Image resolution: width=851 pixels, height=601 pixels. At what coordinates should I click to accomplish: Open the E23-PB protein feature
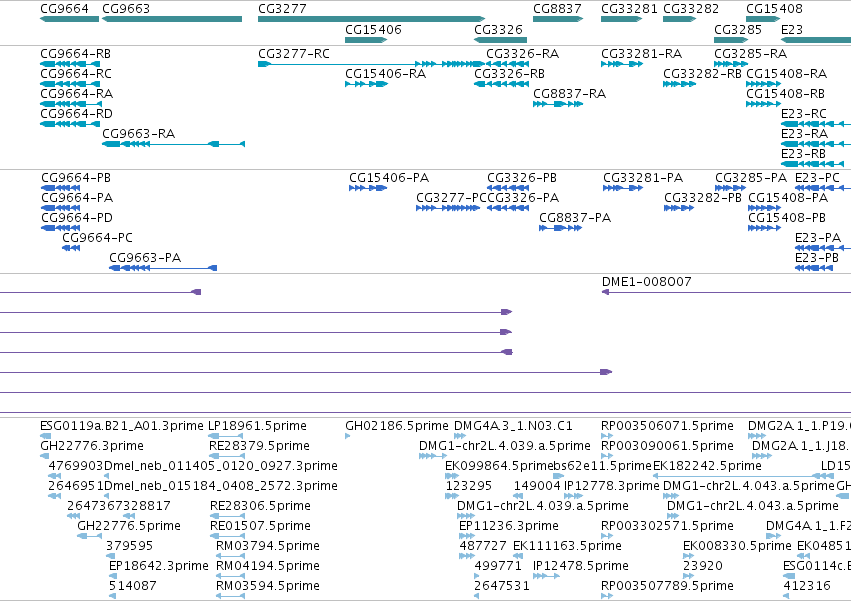(814, 268)
